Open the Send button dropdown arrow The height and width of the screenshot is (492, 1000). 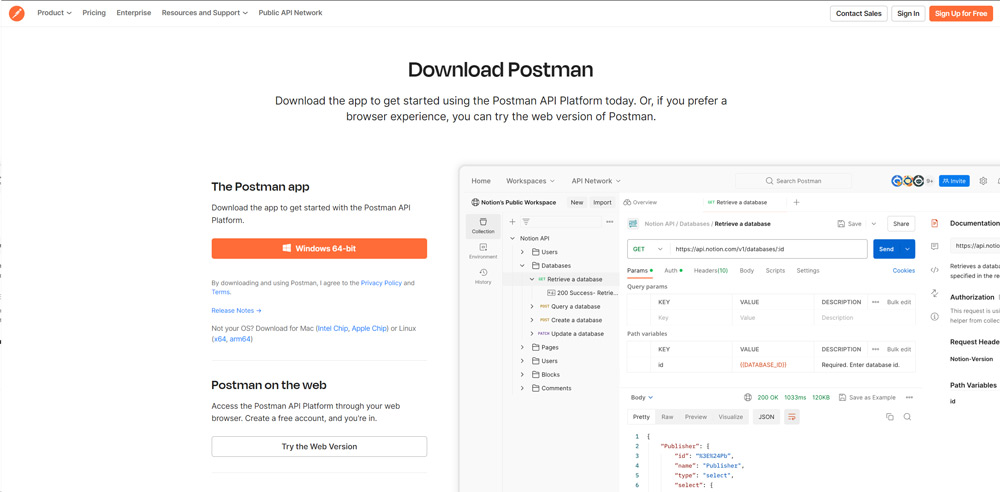[908, 249]
